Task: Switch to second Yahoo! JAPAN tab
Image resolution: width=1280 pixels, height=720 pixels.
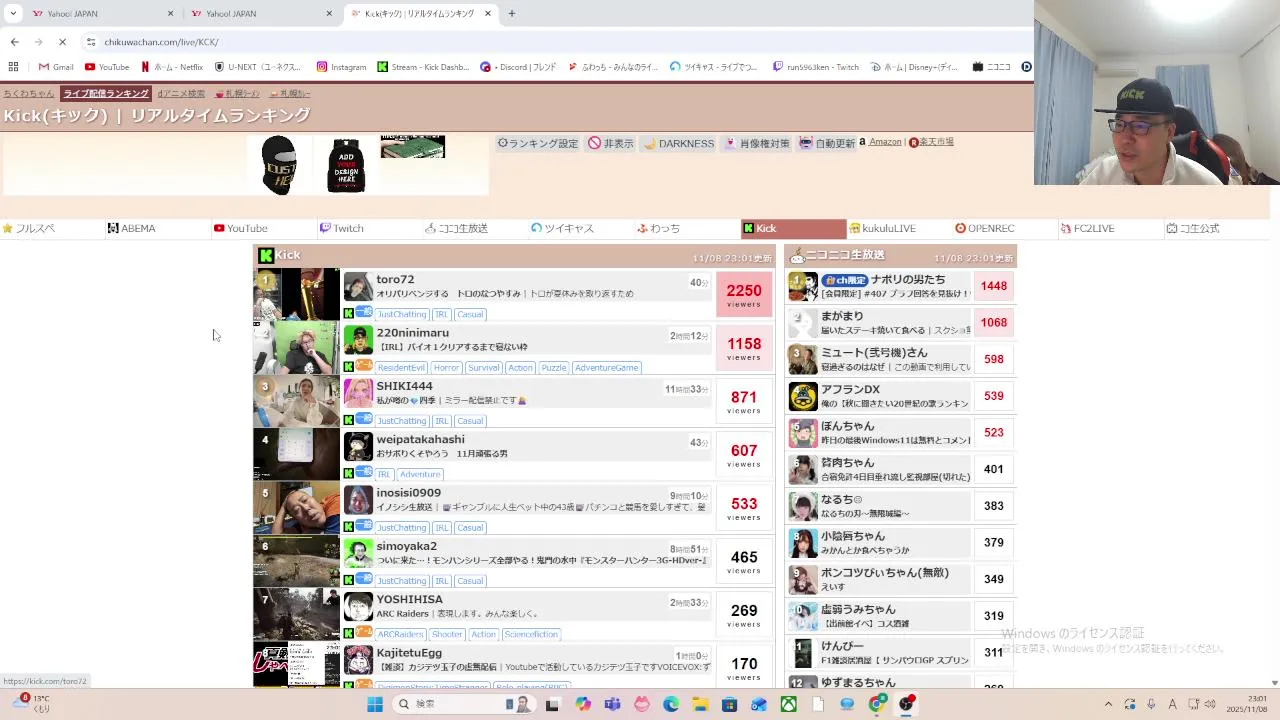Action: tap(260, 14)
